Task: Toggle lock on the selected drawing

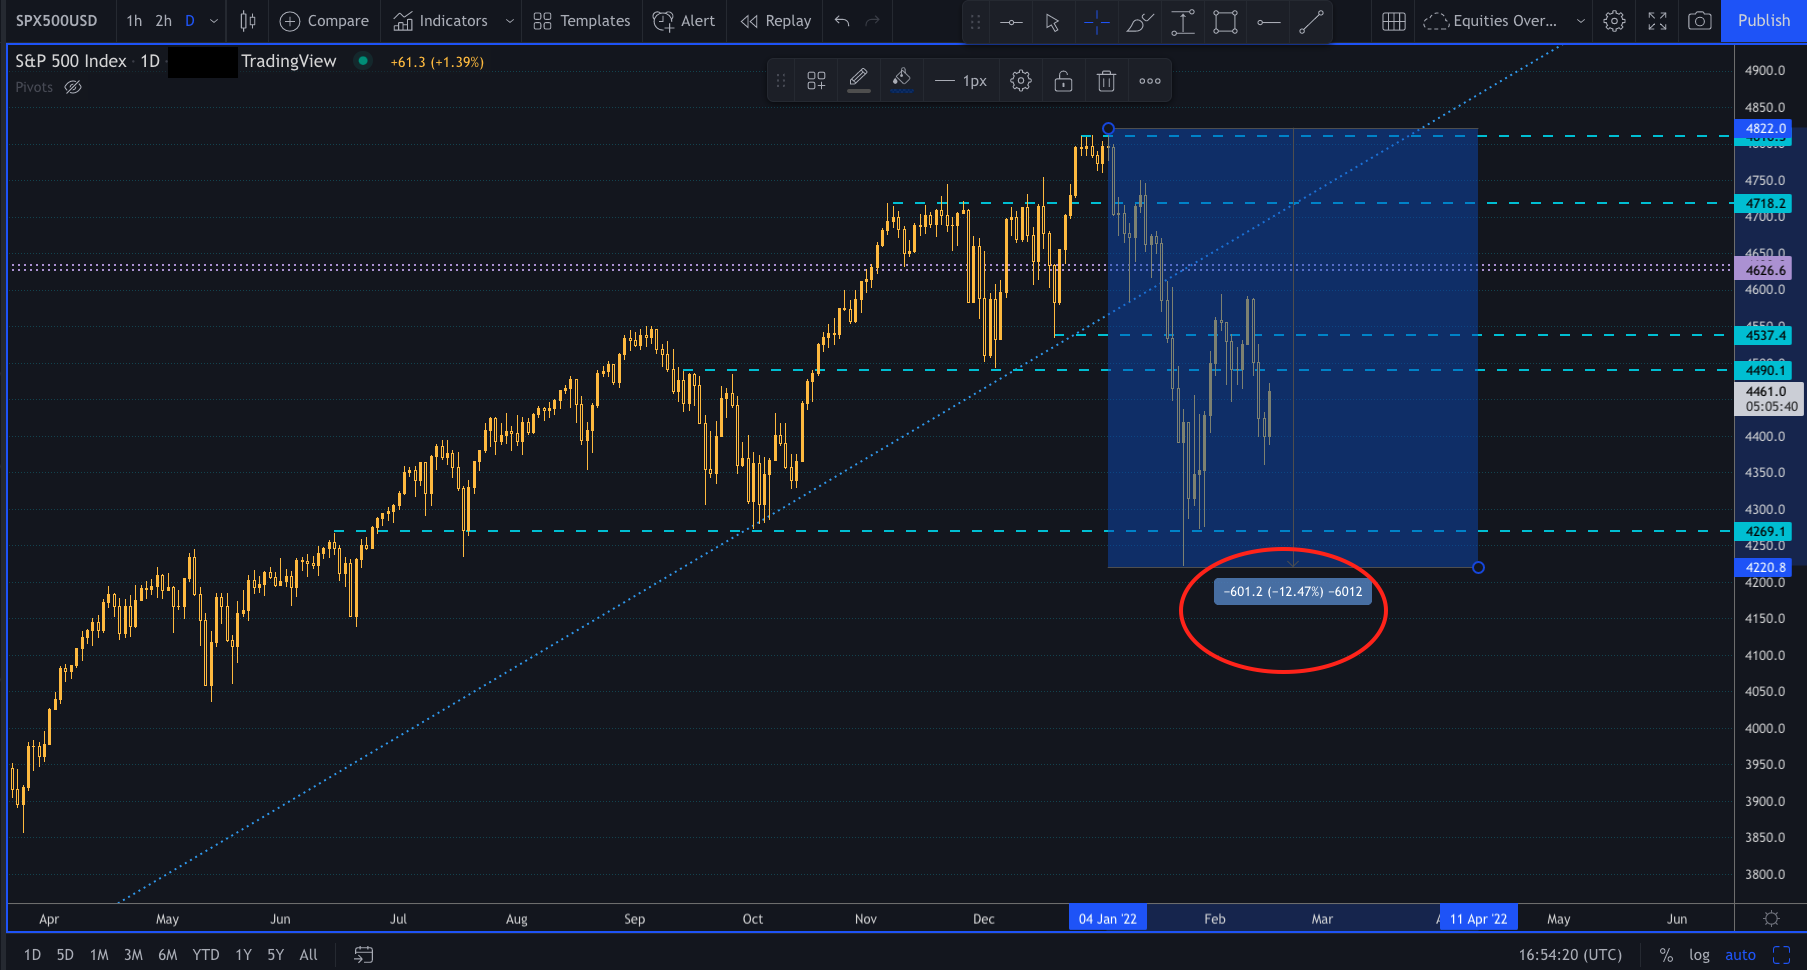Action: (1063, 81)
